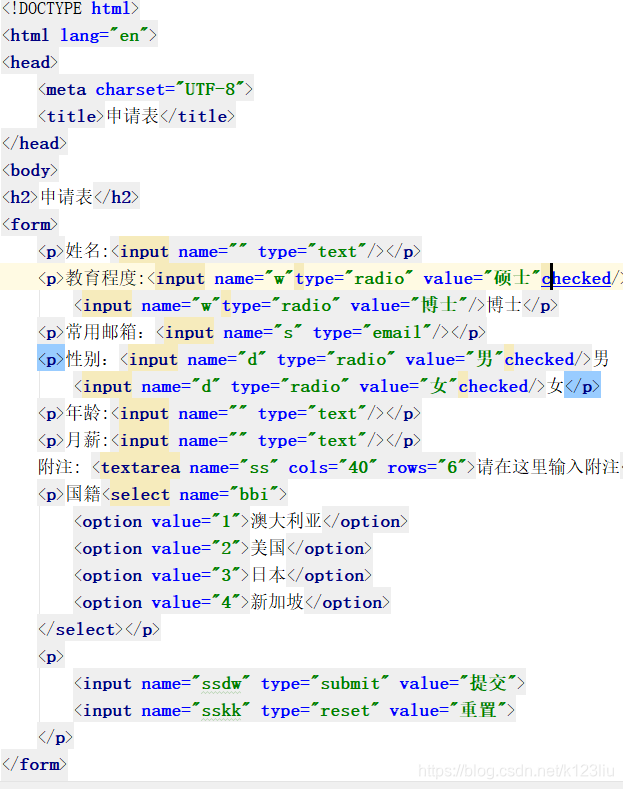Image resolution: width=623 pixels, height=789 pixels.
Task: Click the value="女" attribute
Action: 409,386
